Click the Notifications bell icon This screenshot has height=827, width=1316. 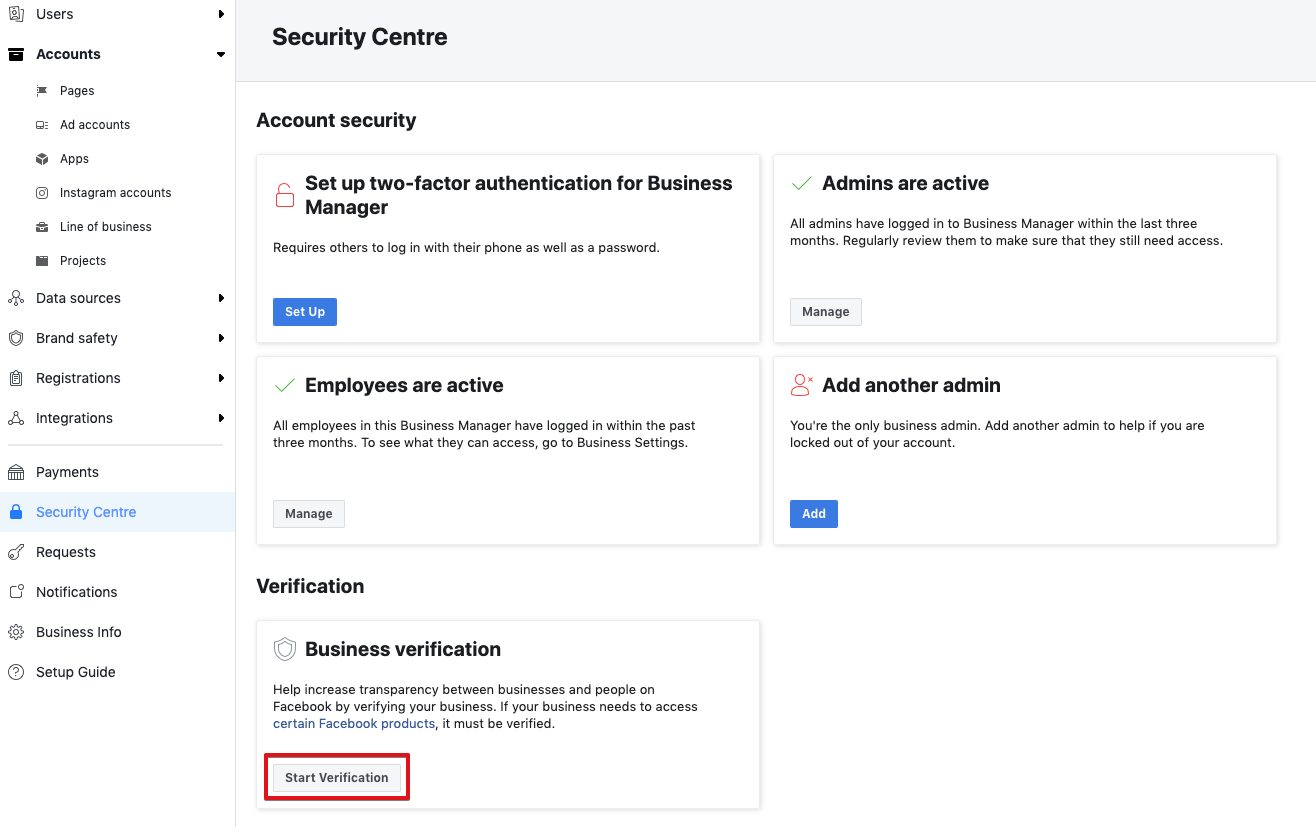(x=16, y=592)
